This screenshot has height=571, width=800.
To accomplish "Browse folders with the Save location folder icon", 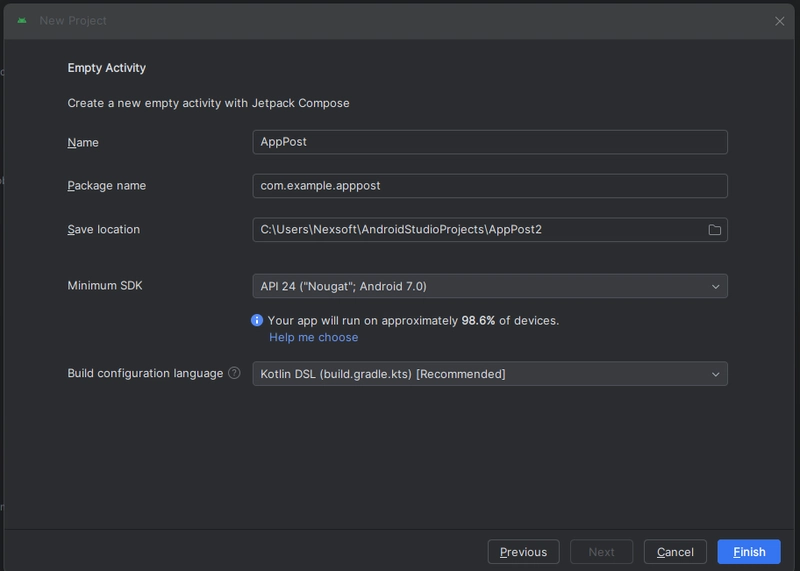I will click(714, 230).
